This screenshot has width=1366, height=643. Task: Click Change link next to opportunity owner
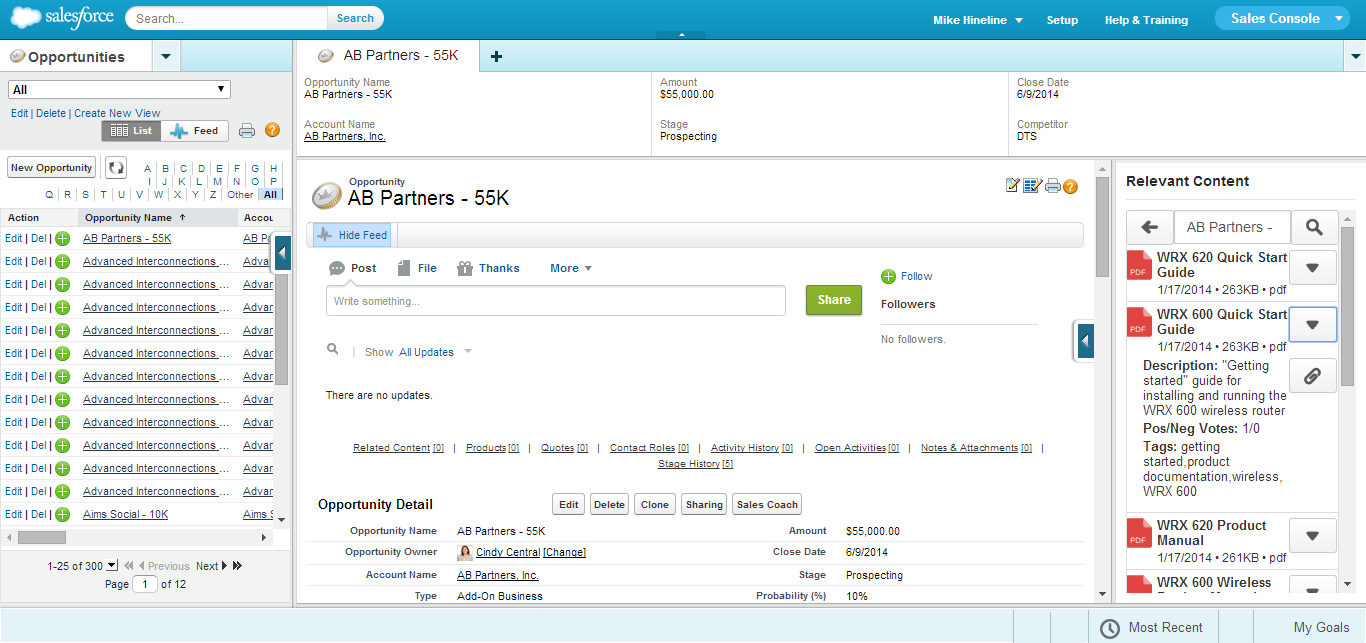[x=565, y=552]
